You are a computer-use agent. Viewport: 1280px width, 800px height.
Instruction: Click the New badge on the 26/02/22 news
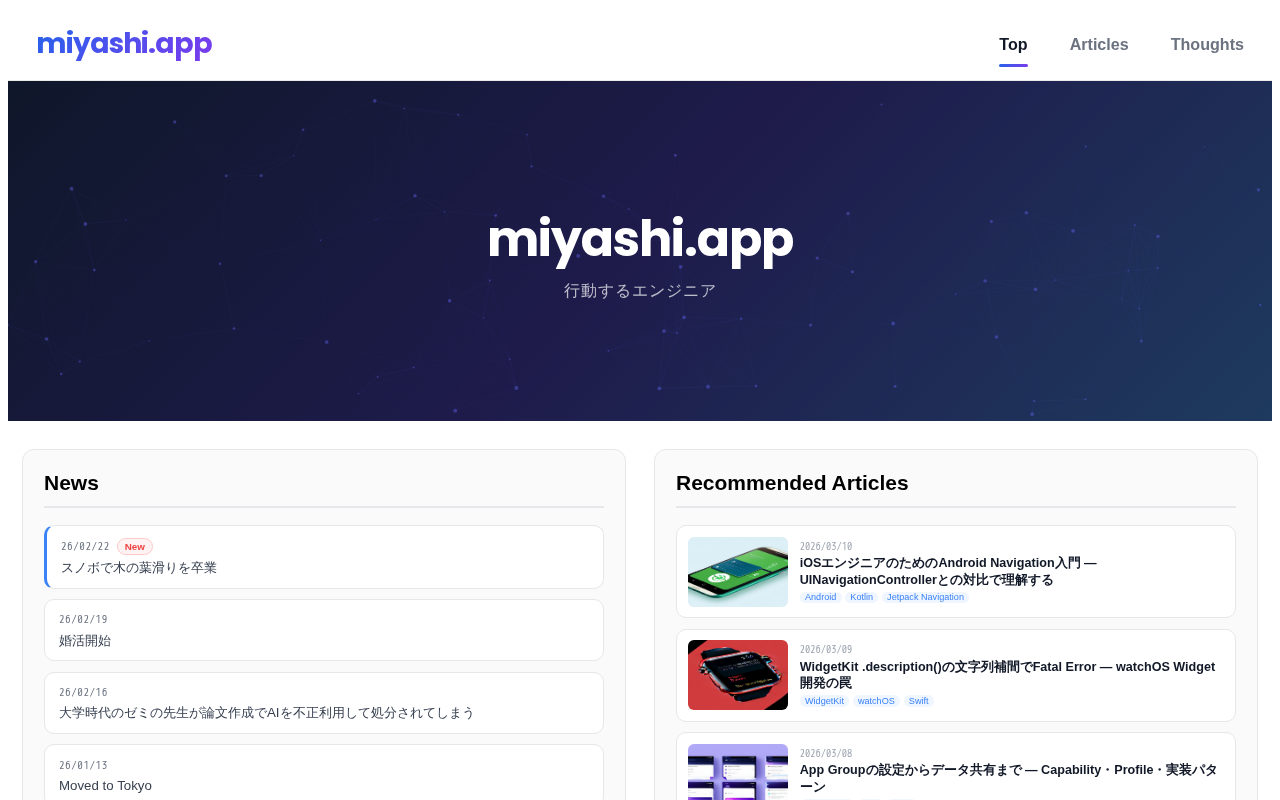[x=135, y=547]
